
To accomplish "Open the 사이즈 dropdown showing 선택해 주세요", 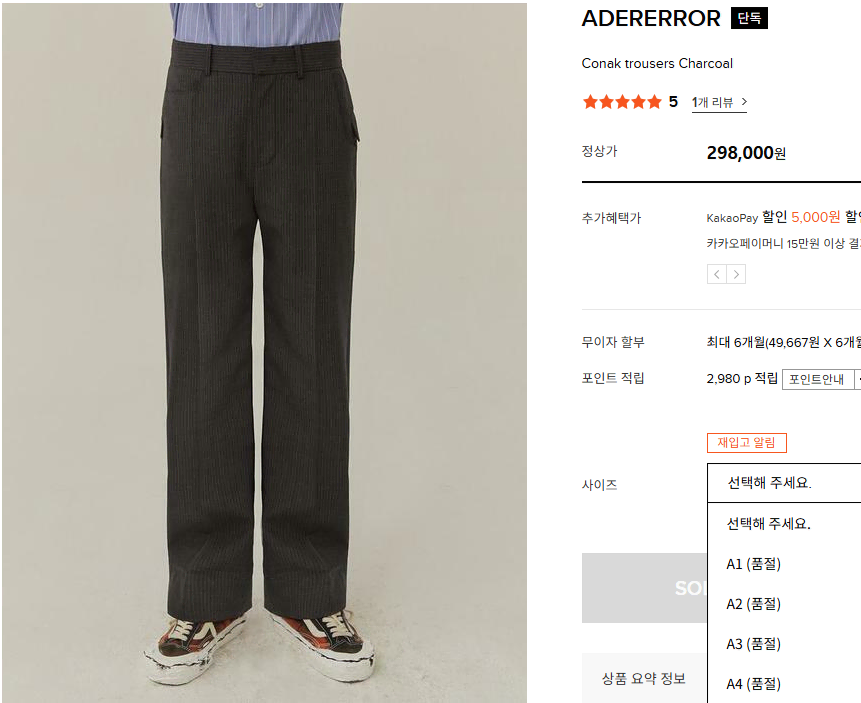I will pyautogui.click(x=784, y=483).
